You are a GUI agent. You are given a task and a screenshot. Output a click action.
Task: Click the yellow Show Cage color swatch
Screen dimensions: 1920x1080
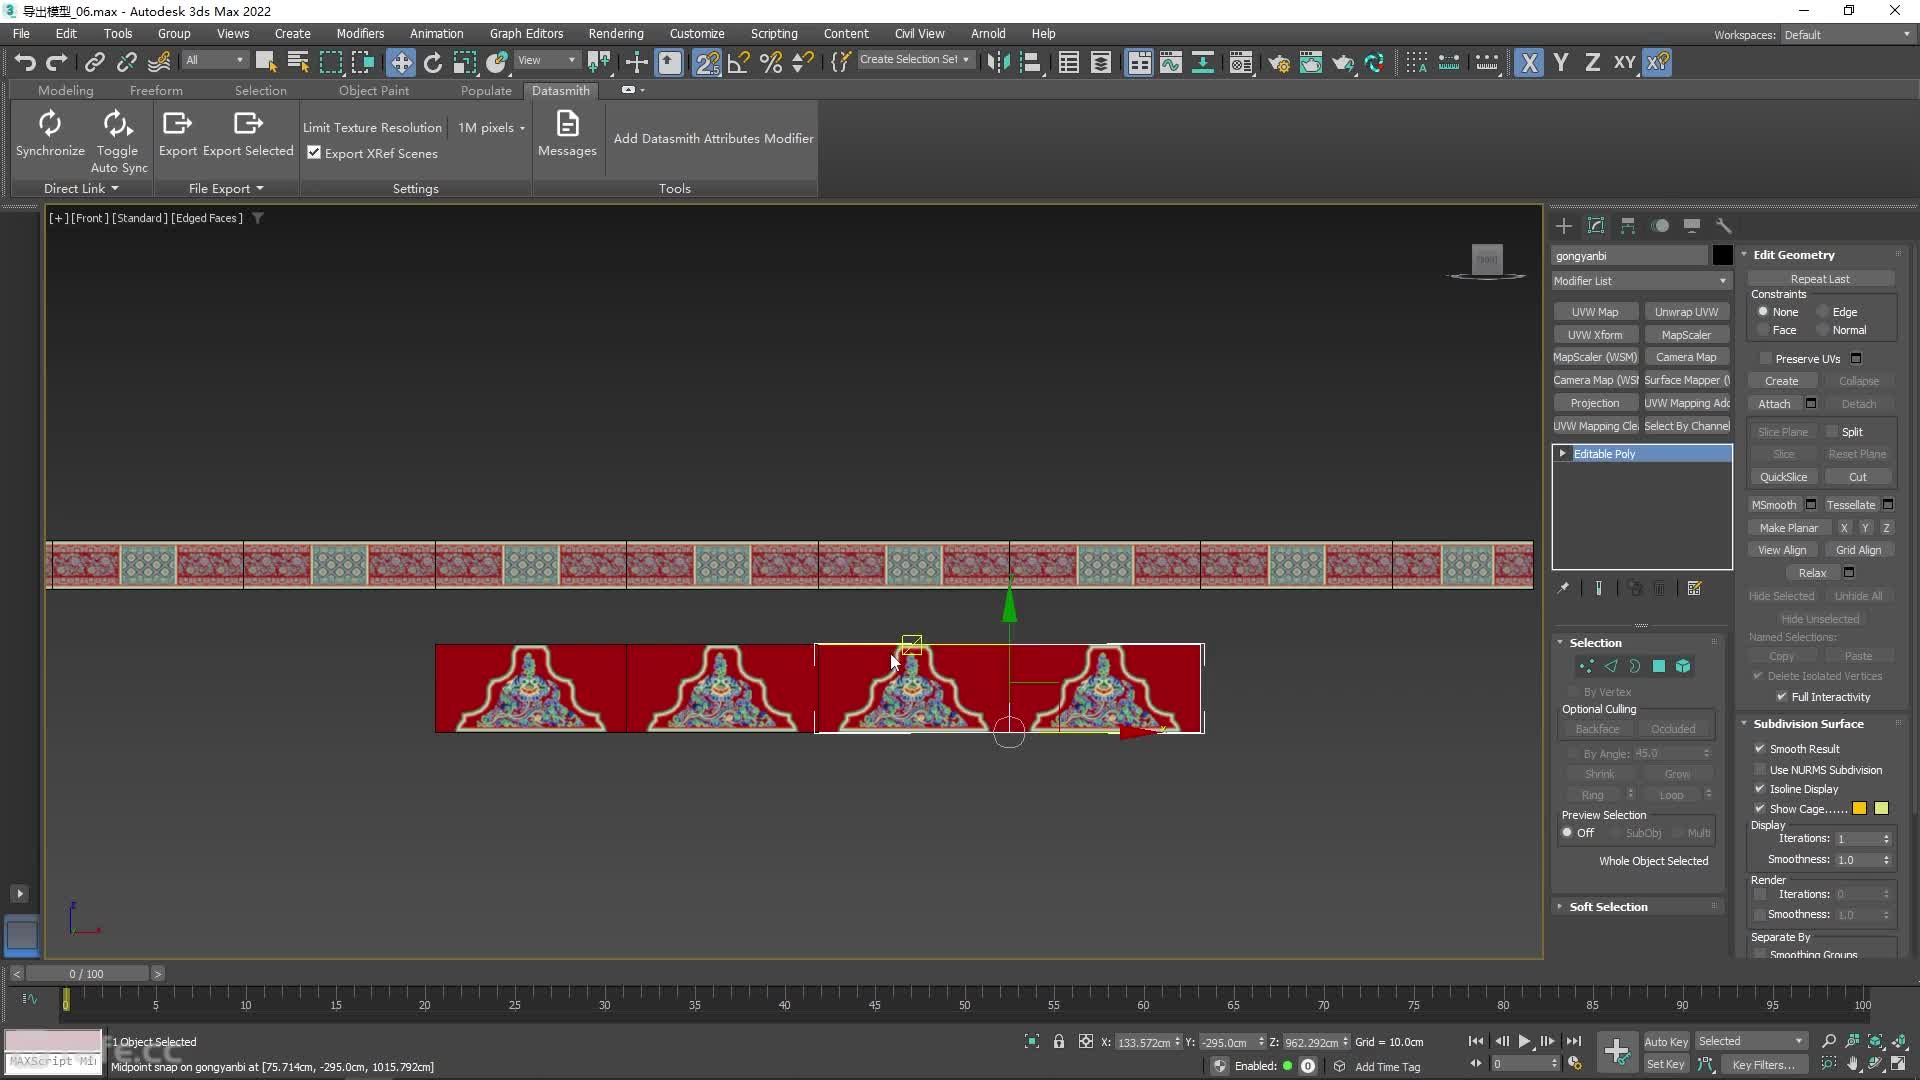[x=1882, y=809]
